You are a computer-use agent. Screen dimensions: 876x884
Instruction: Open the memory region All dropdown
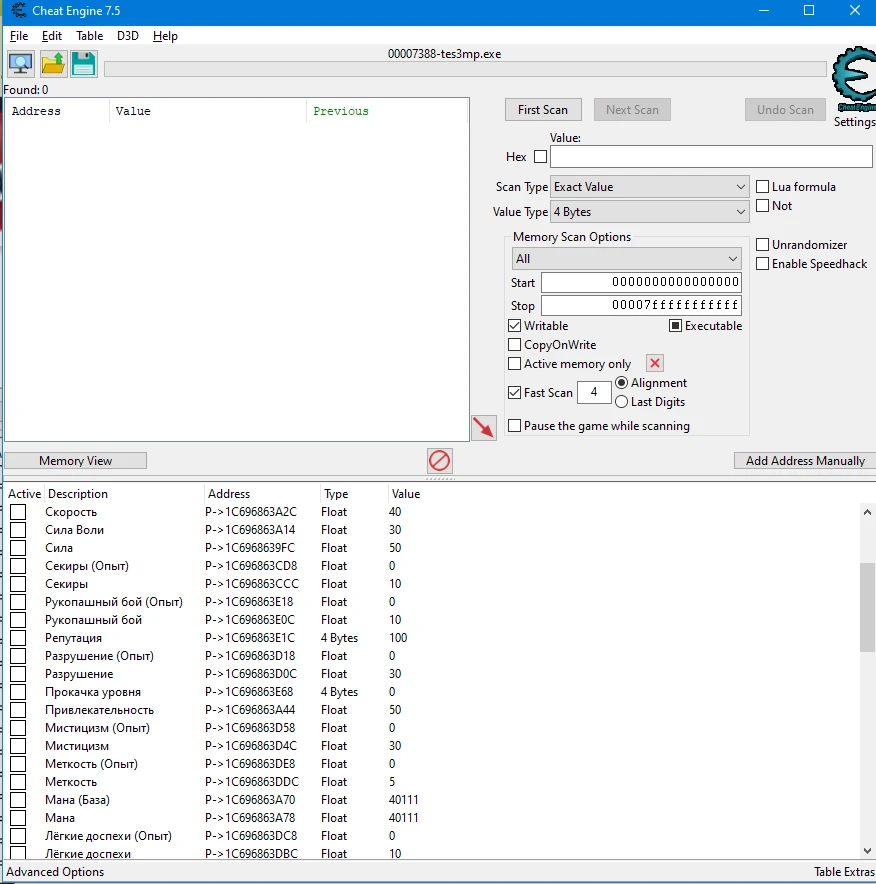pos(626,259)
